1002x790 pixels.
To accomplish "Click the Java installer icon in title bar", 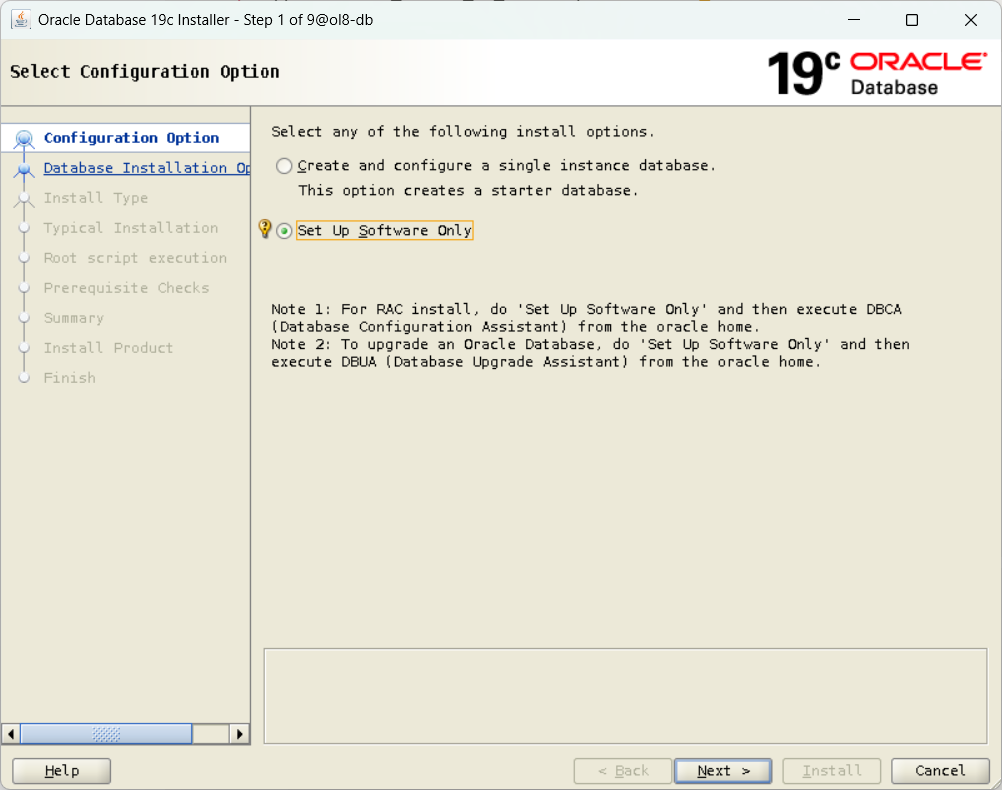I will pyautogui.click(x=20, y=20).
